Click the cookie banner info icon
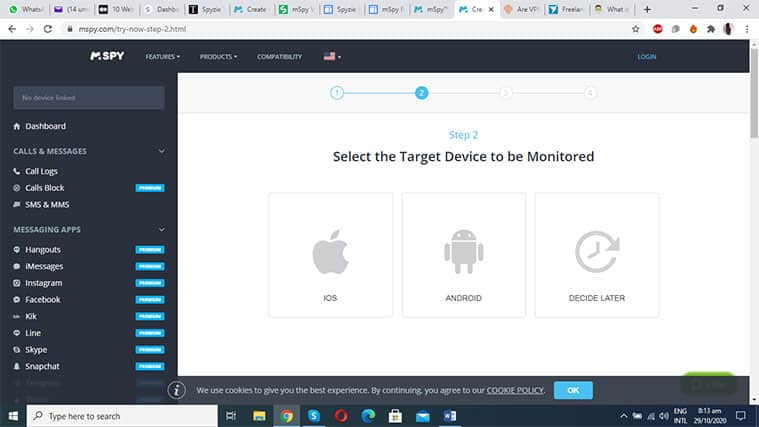The width and height of the screenshot is (759, 427). [177, 390]
